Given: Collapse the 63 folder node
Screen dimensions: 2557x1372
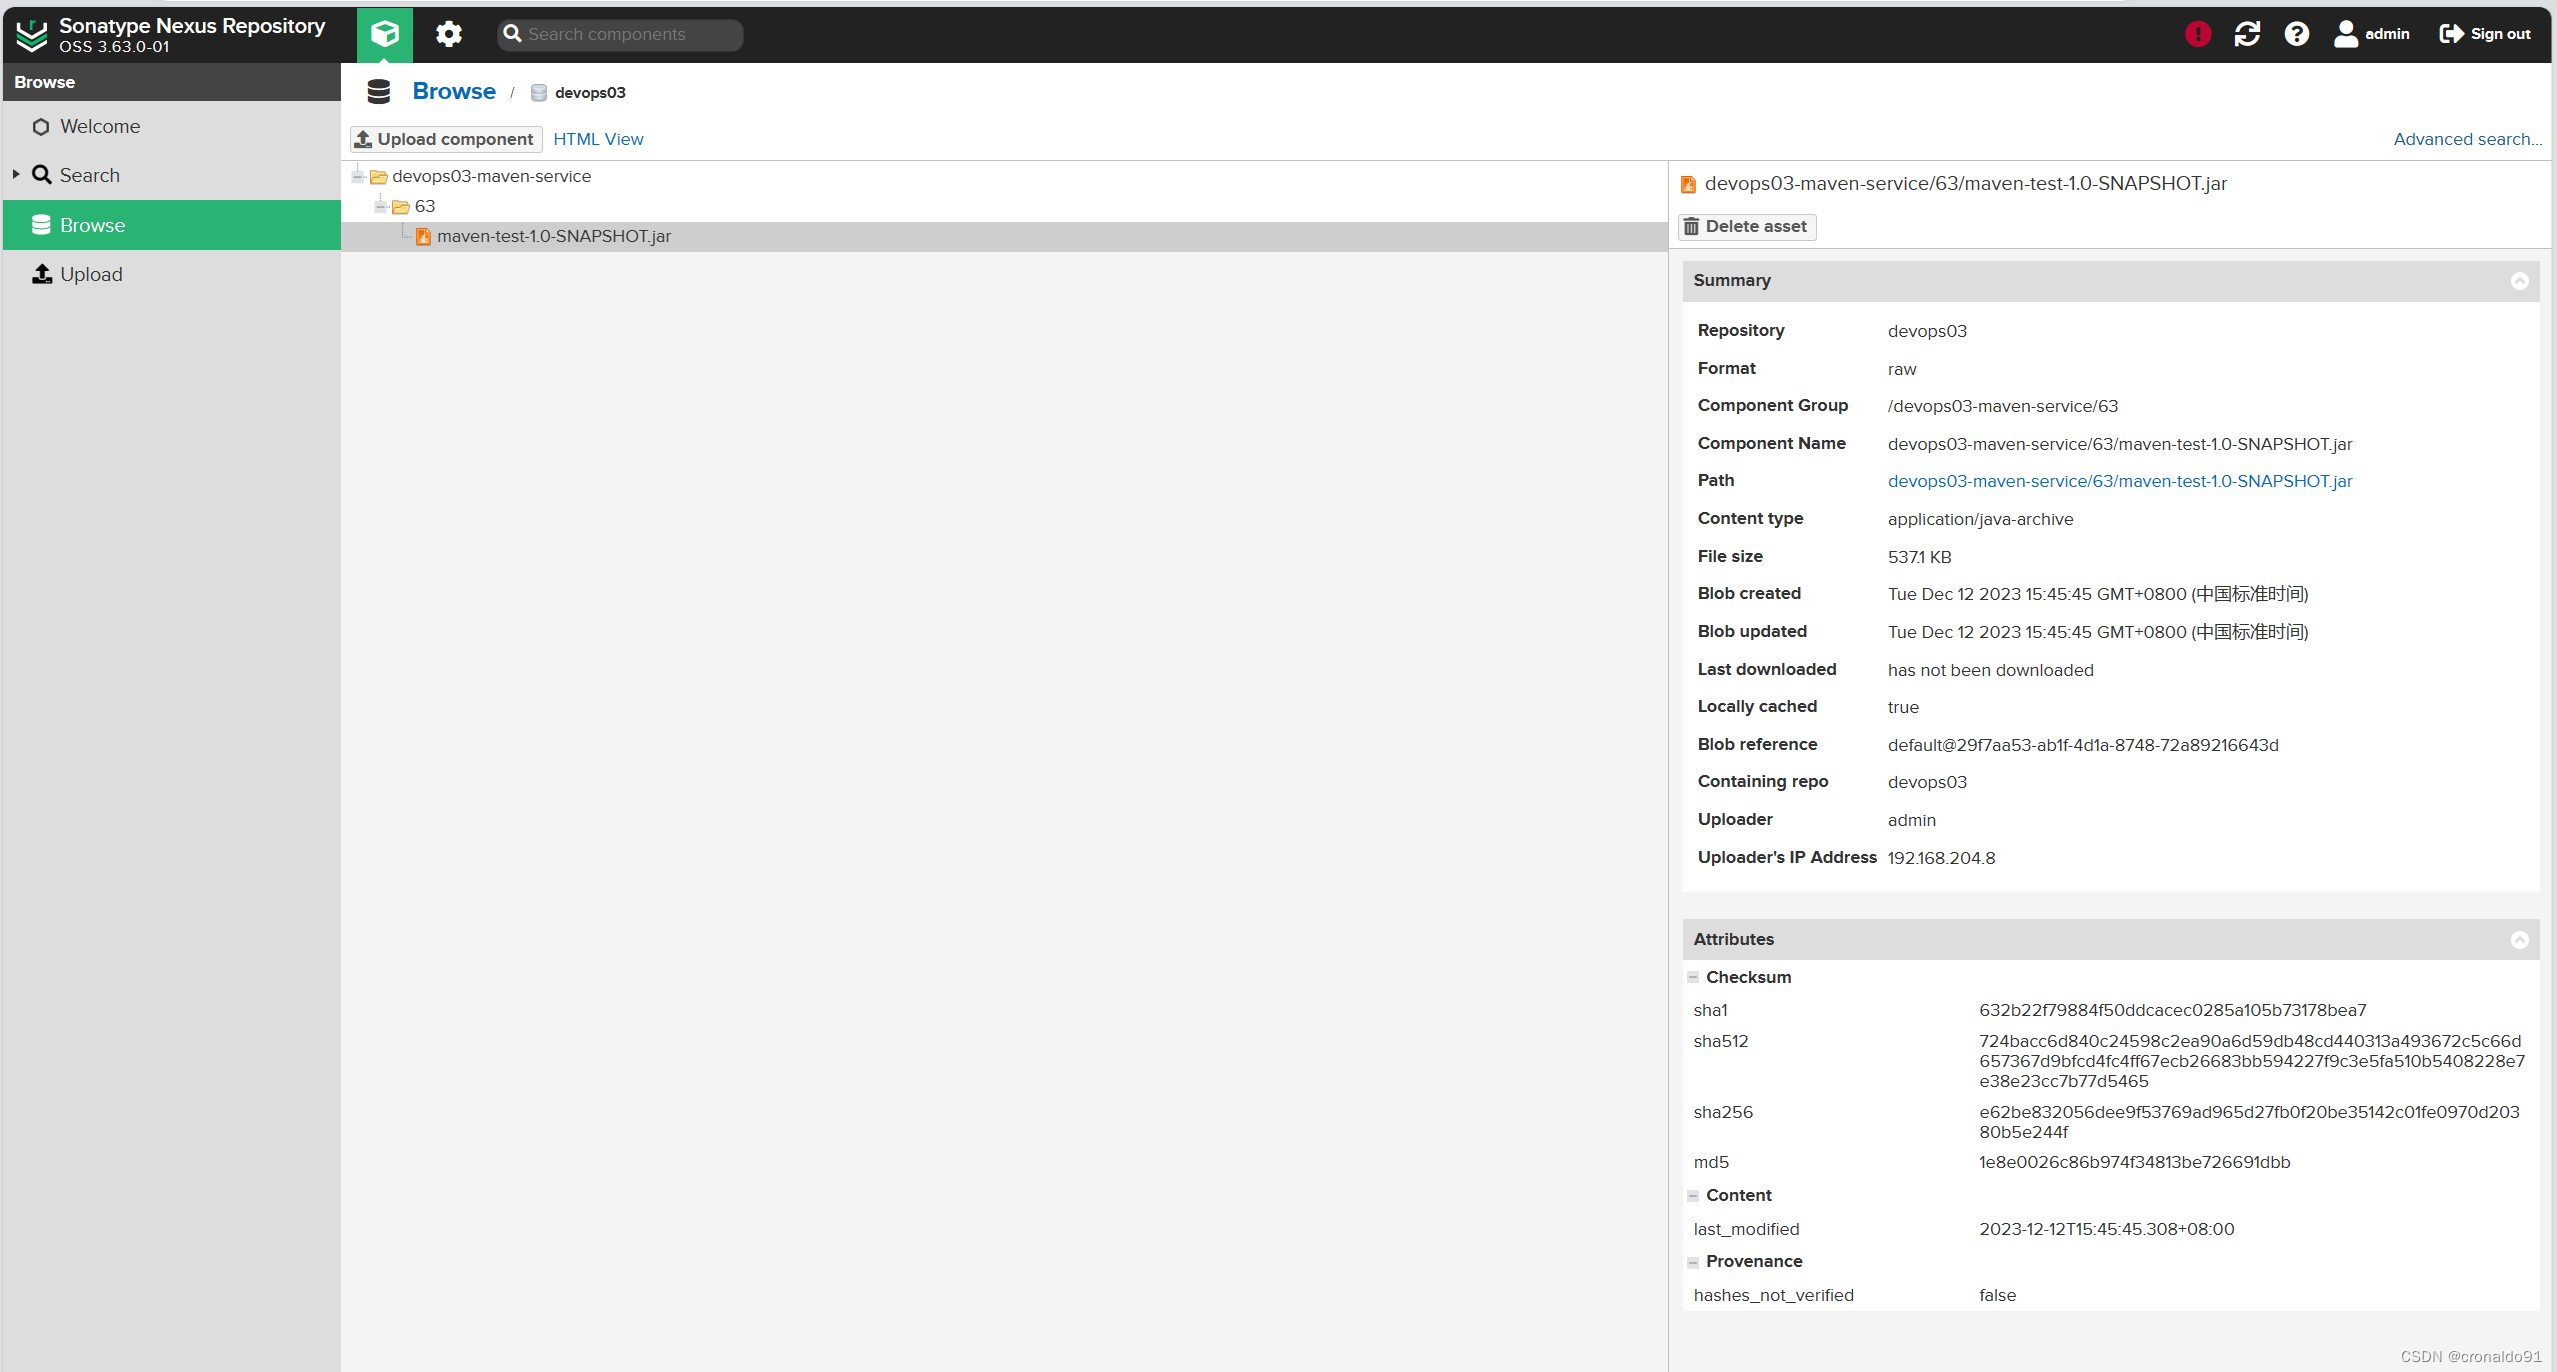Looking at the screenshot, I should tap(381, 206).
